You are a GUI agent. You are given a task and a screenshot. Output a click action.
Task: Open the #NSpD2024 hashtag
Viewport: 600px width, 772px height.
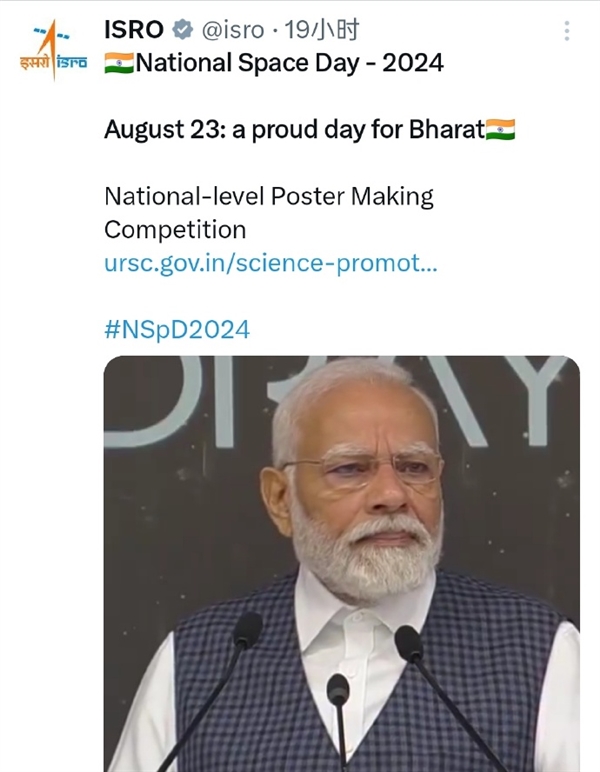tap(177, 330)
